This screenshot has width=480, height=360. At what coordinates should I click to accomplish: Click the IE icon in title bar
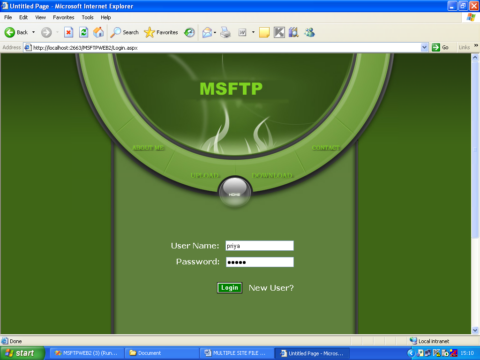(4, 6)
